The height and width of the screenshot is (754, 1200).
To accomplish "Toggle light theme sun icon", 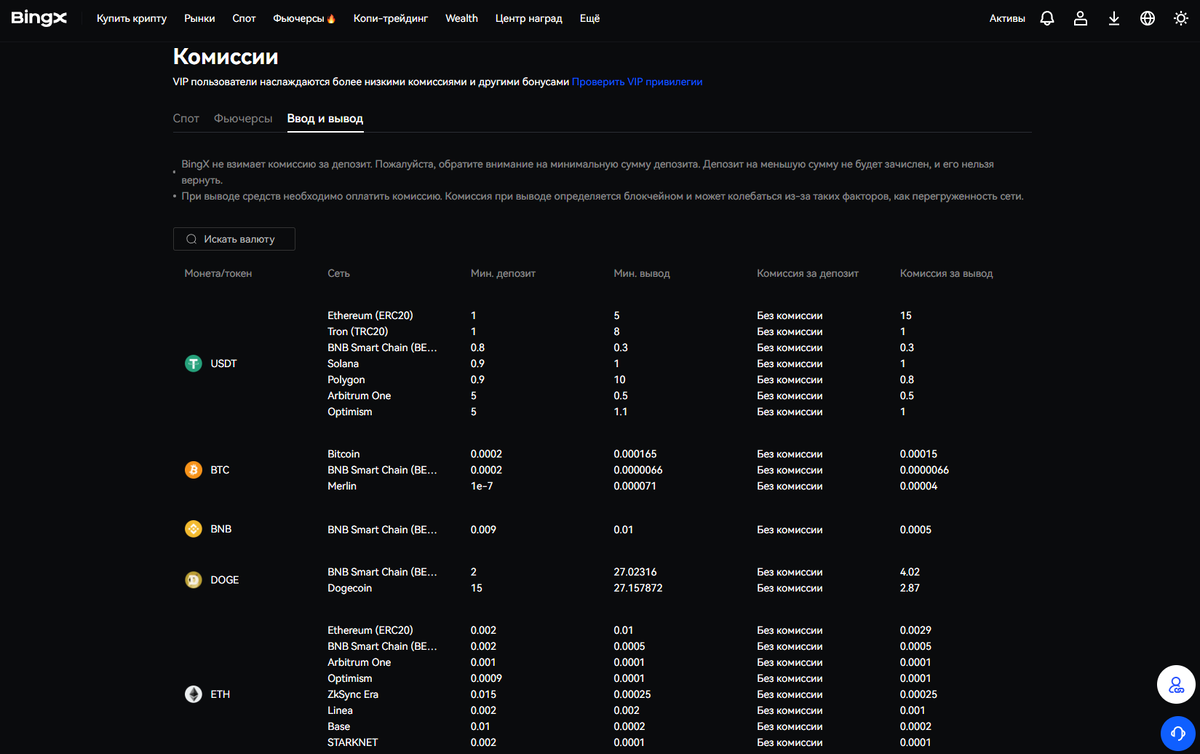I will click(1180, 18).
